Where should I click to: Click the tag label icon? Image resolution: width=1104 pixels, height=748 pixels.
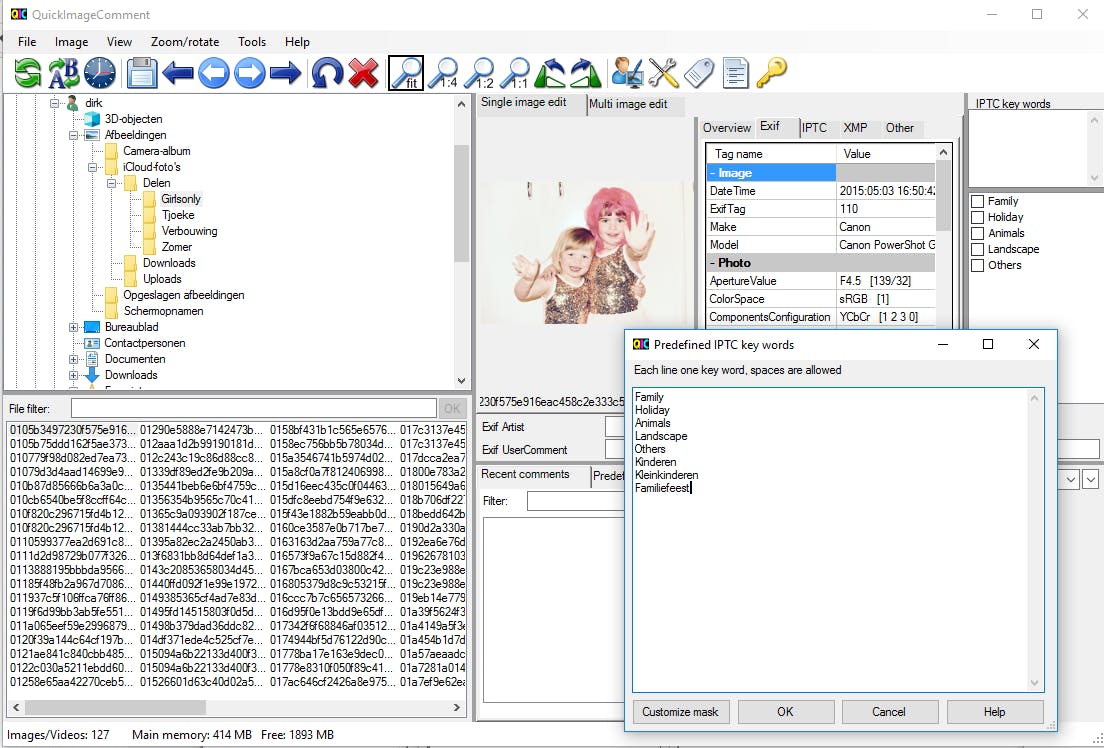coord(699,73)
